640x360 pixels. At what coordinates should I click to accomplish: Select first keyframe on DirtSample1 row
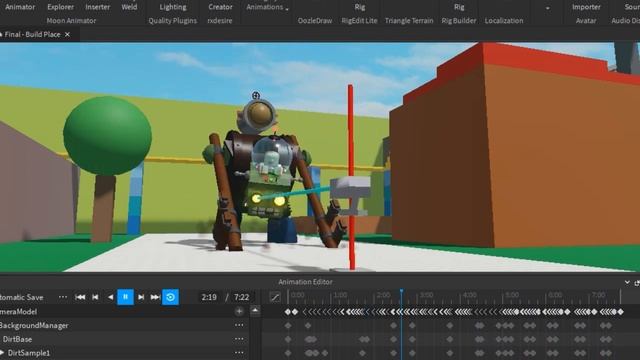[288, 353]
